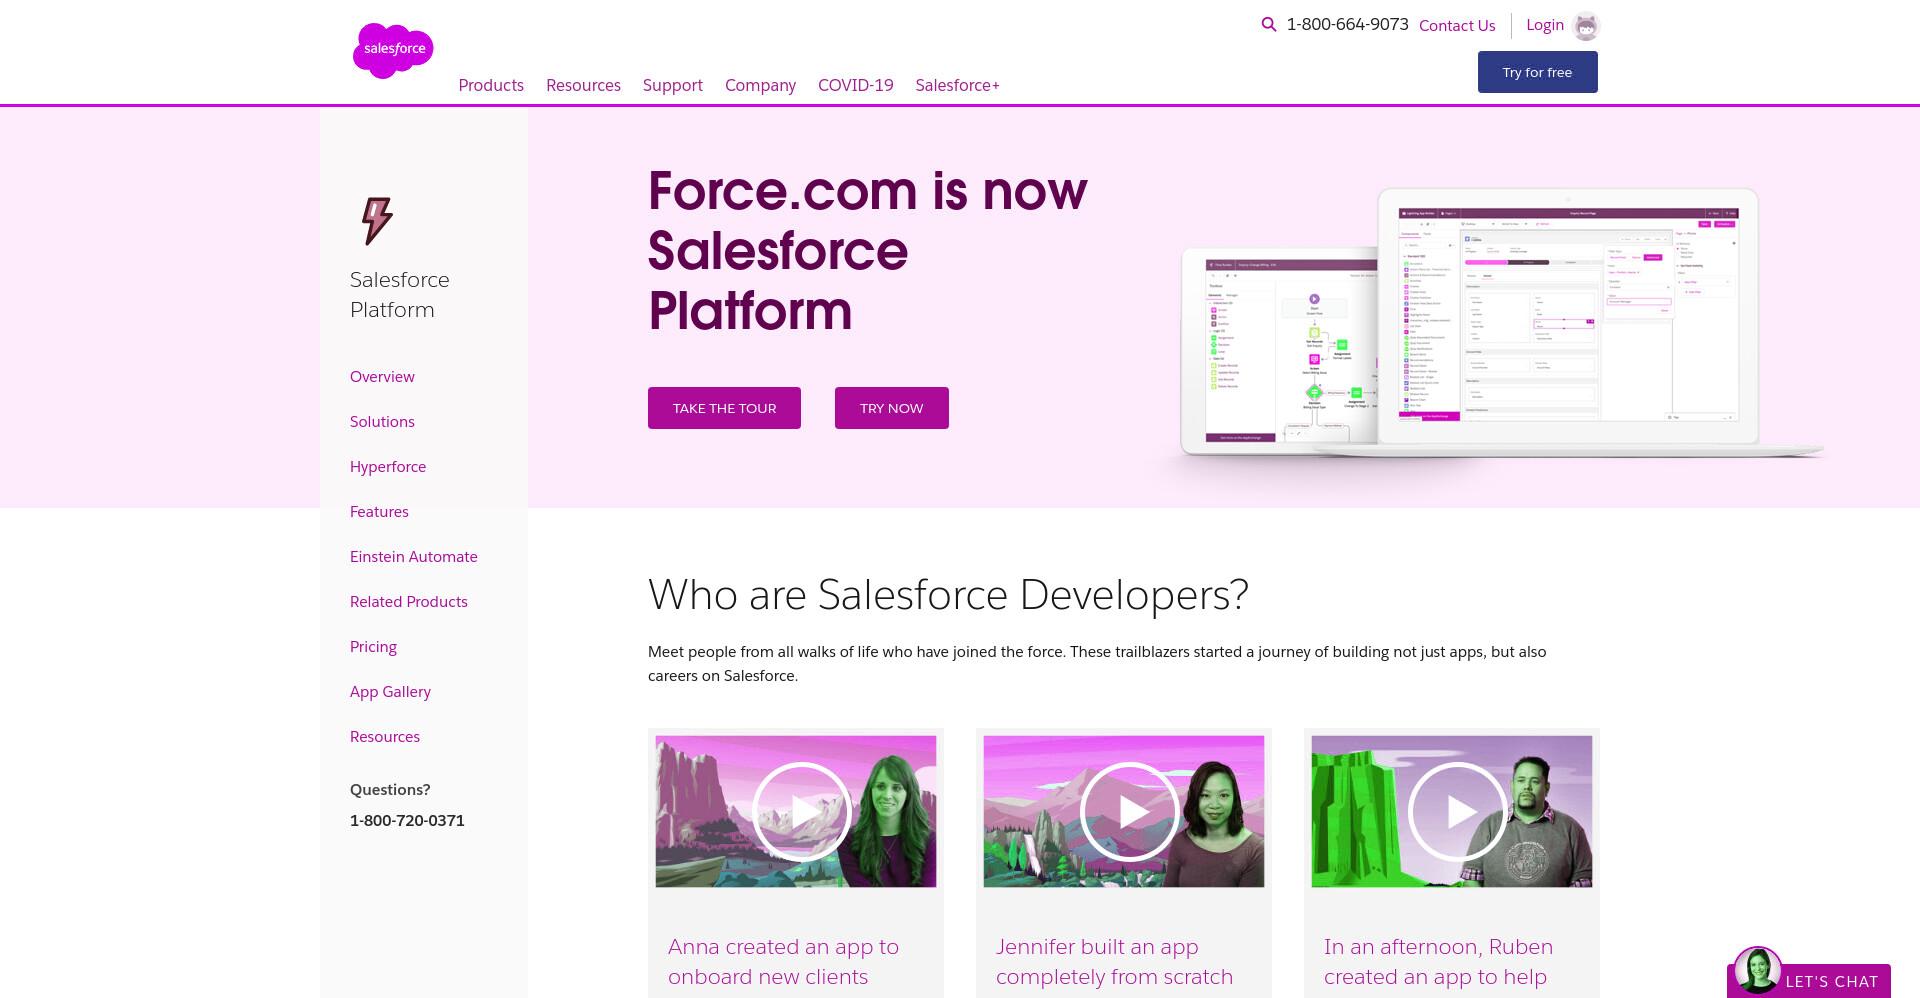
Task: Open the Support navigation item
Action: 673,85
